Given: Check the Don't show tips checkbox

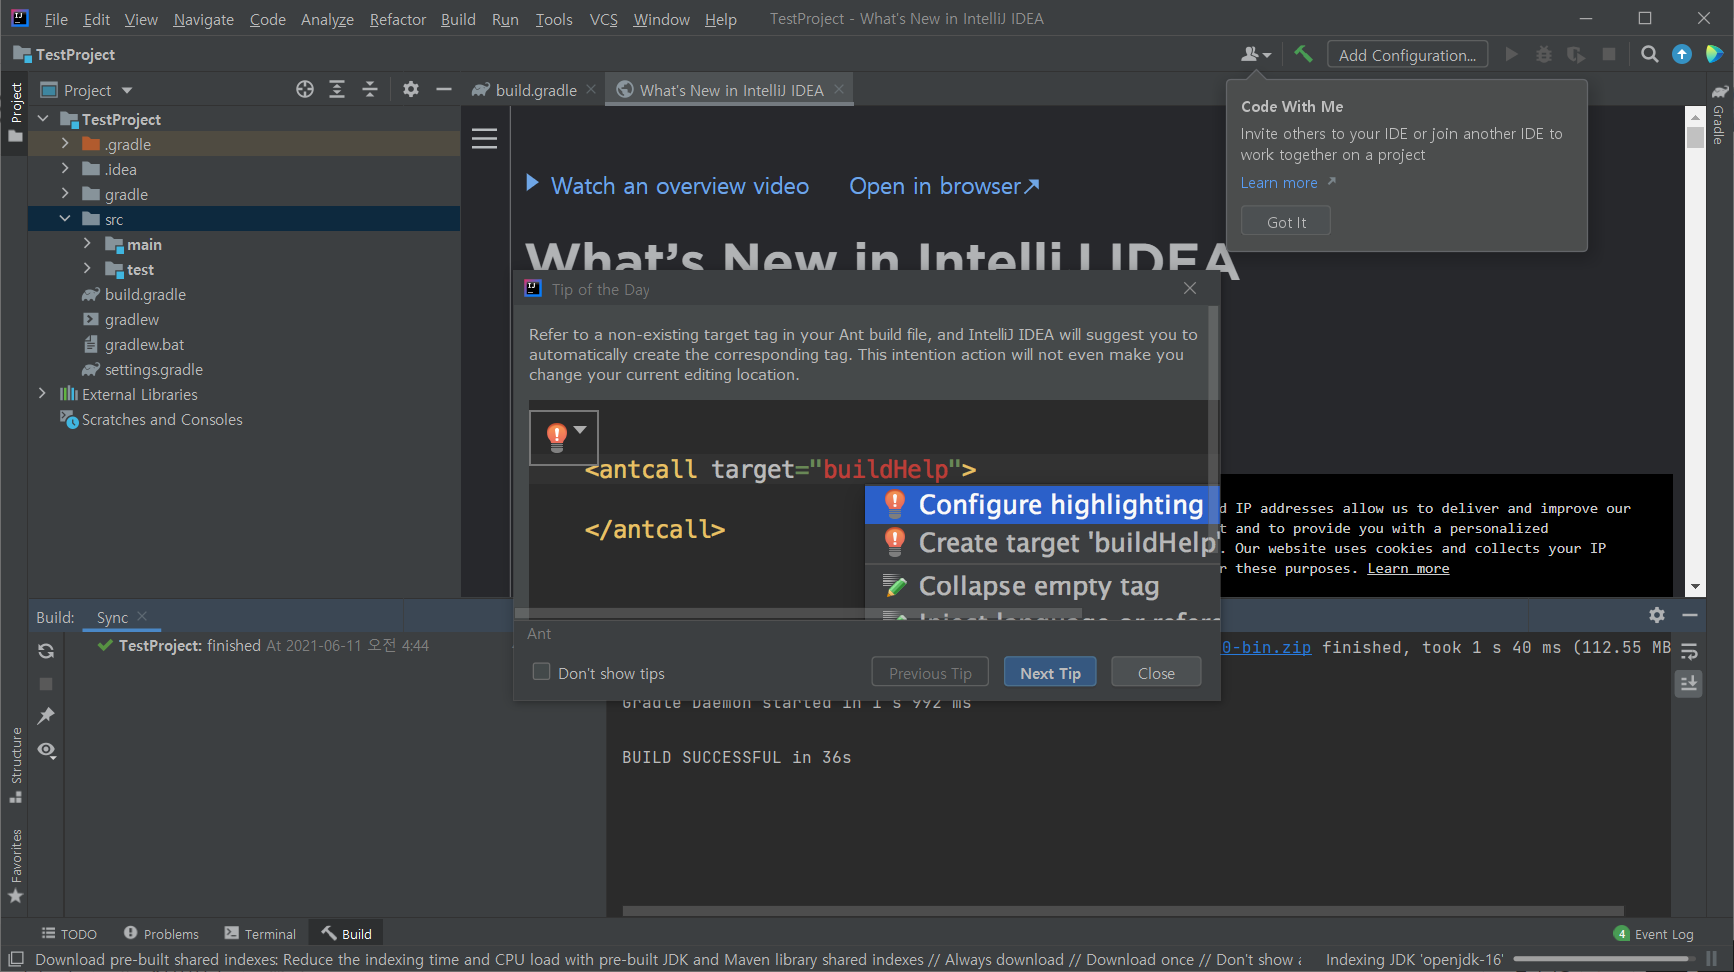Looking at the screenshot, I should click(541, 672).
